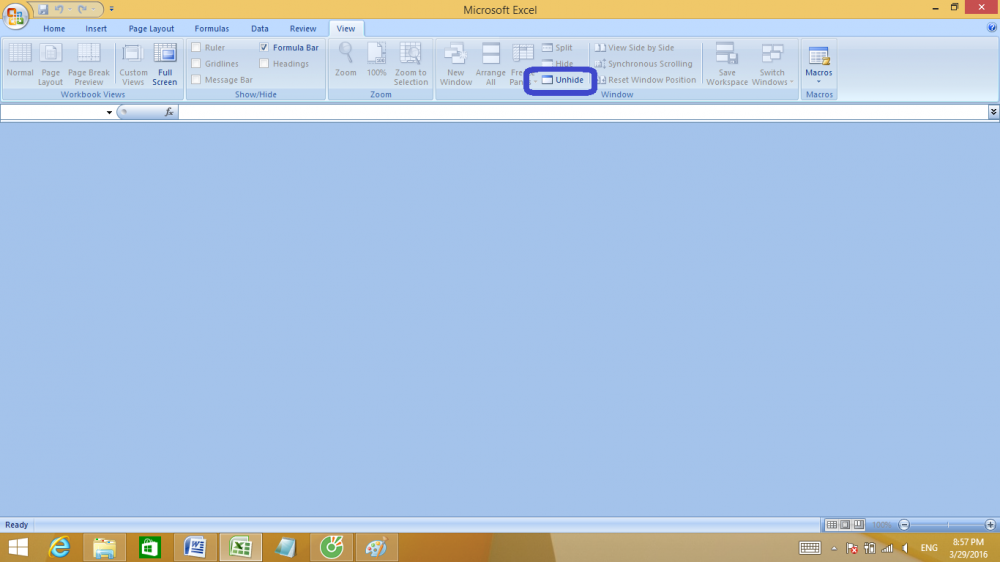The image size is (1000, 562).
Task: Toggle the Gridlines checkbox
Action: (196, 63)
